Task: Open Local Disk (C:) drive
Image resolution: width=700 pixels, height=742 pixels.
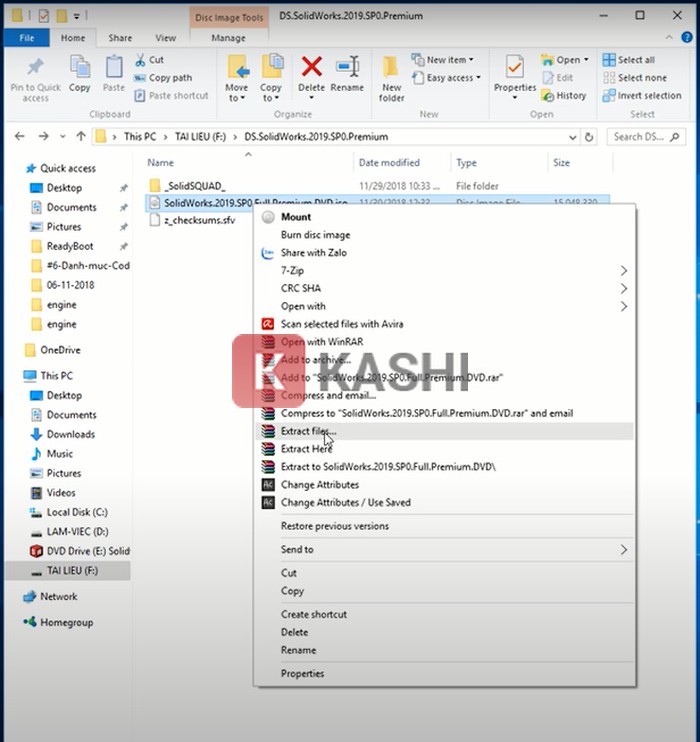Action: coord(77,512)
